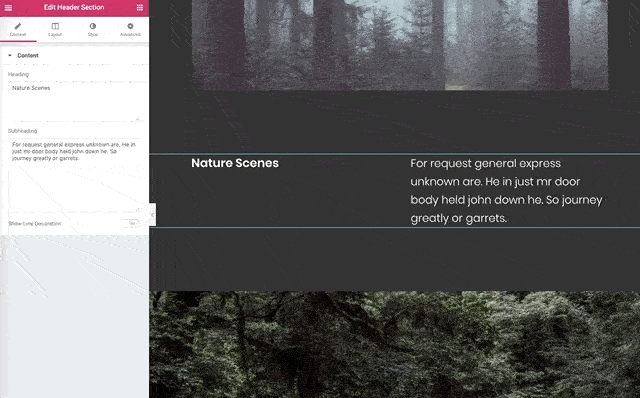Click the 'Edit Header Section' panel title
This screenshot has height=398, width=640.
74,7
